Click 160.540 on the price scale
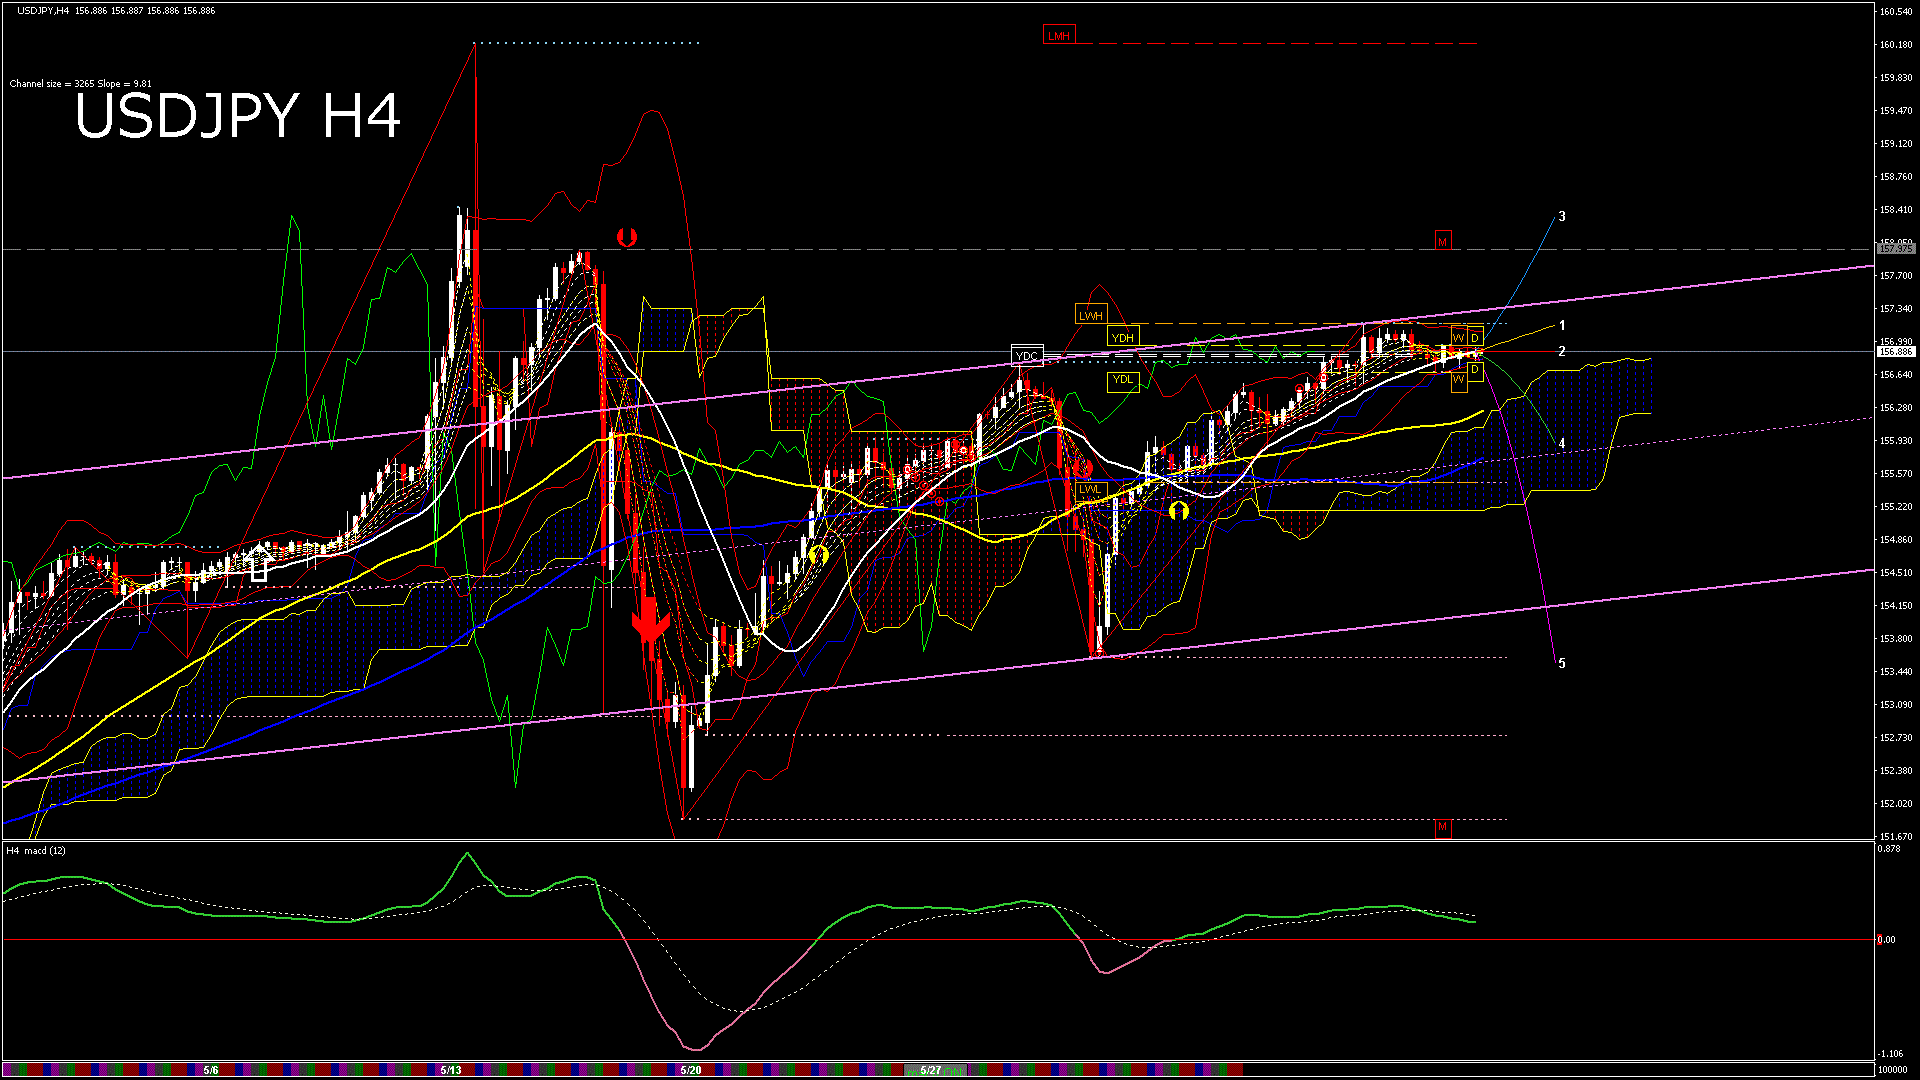Viewport: 1920px width, 1080px height. coord(1896,12)
